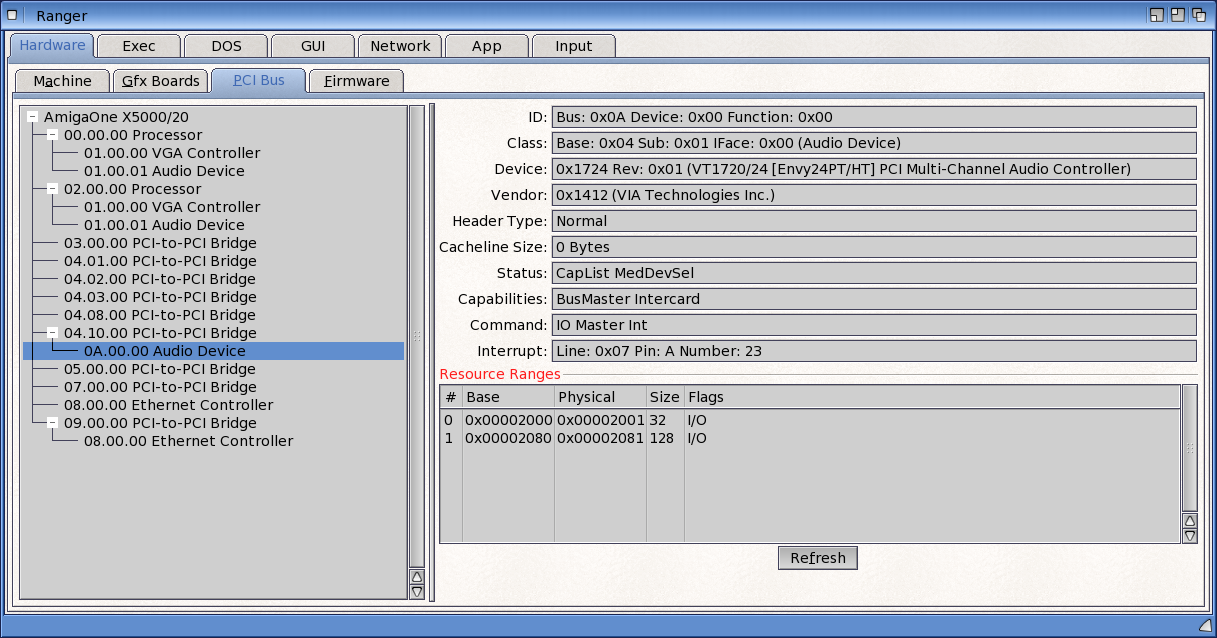Collapse the AmigaOne X5000/20 root node

coord(32,117)
